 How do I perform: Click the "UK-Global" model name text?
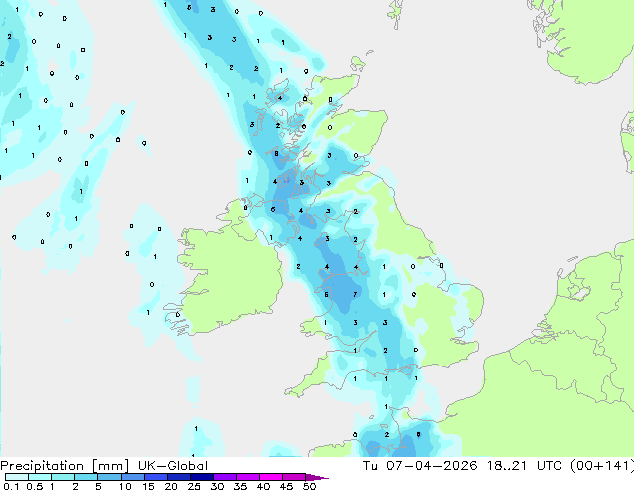(x=173, y=466)
